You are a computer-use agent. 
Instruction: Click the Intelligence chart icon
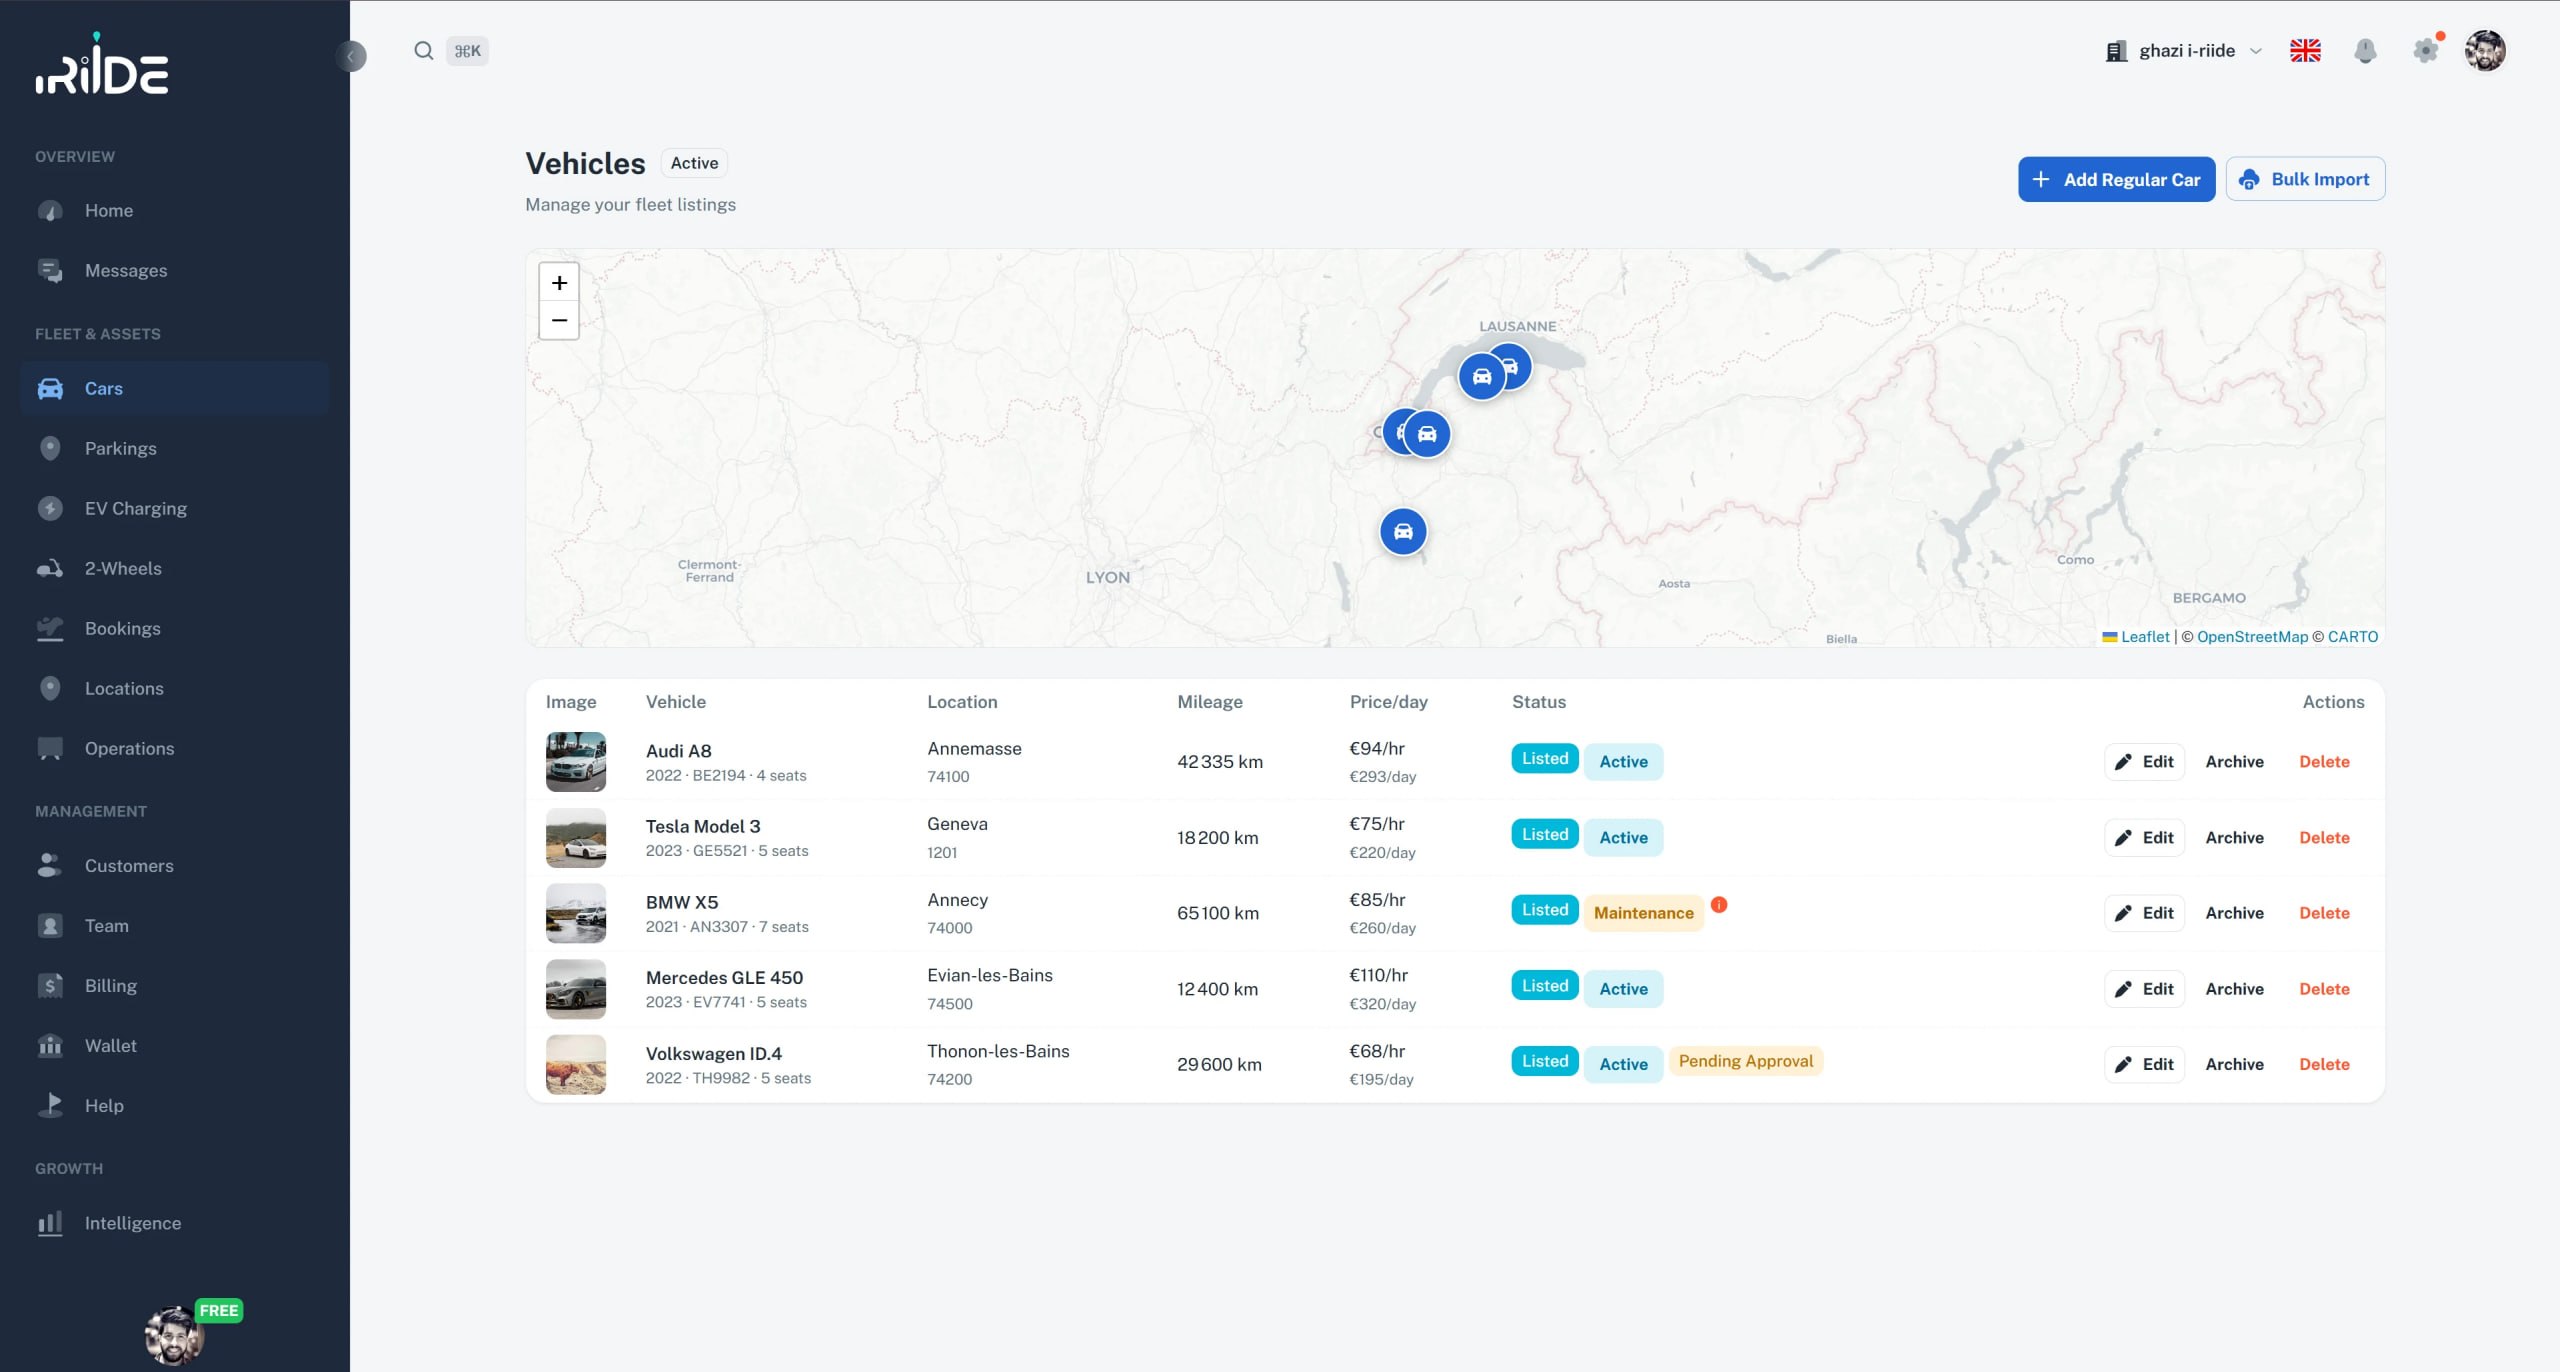click(50, 1224)
